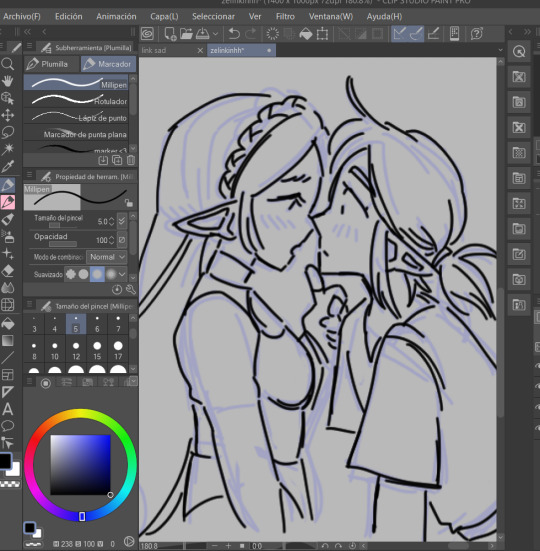Open Subherramienta panel menu
Viewport: 540px width, 551px height.
click(30, 46)
